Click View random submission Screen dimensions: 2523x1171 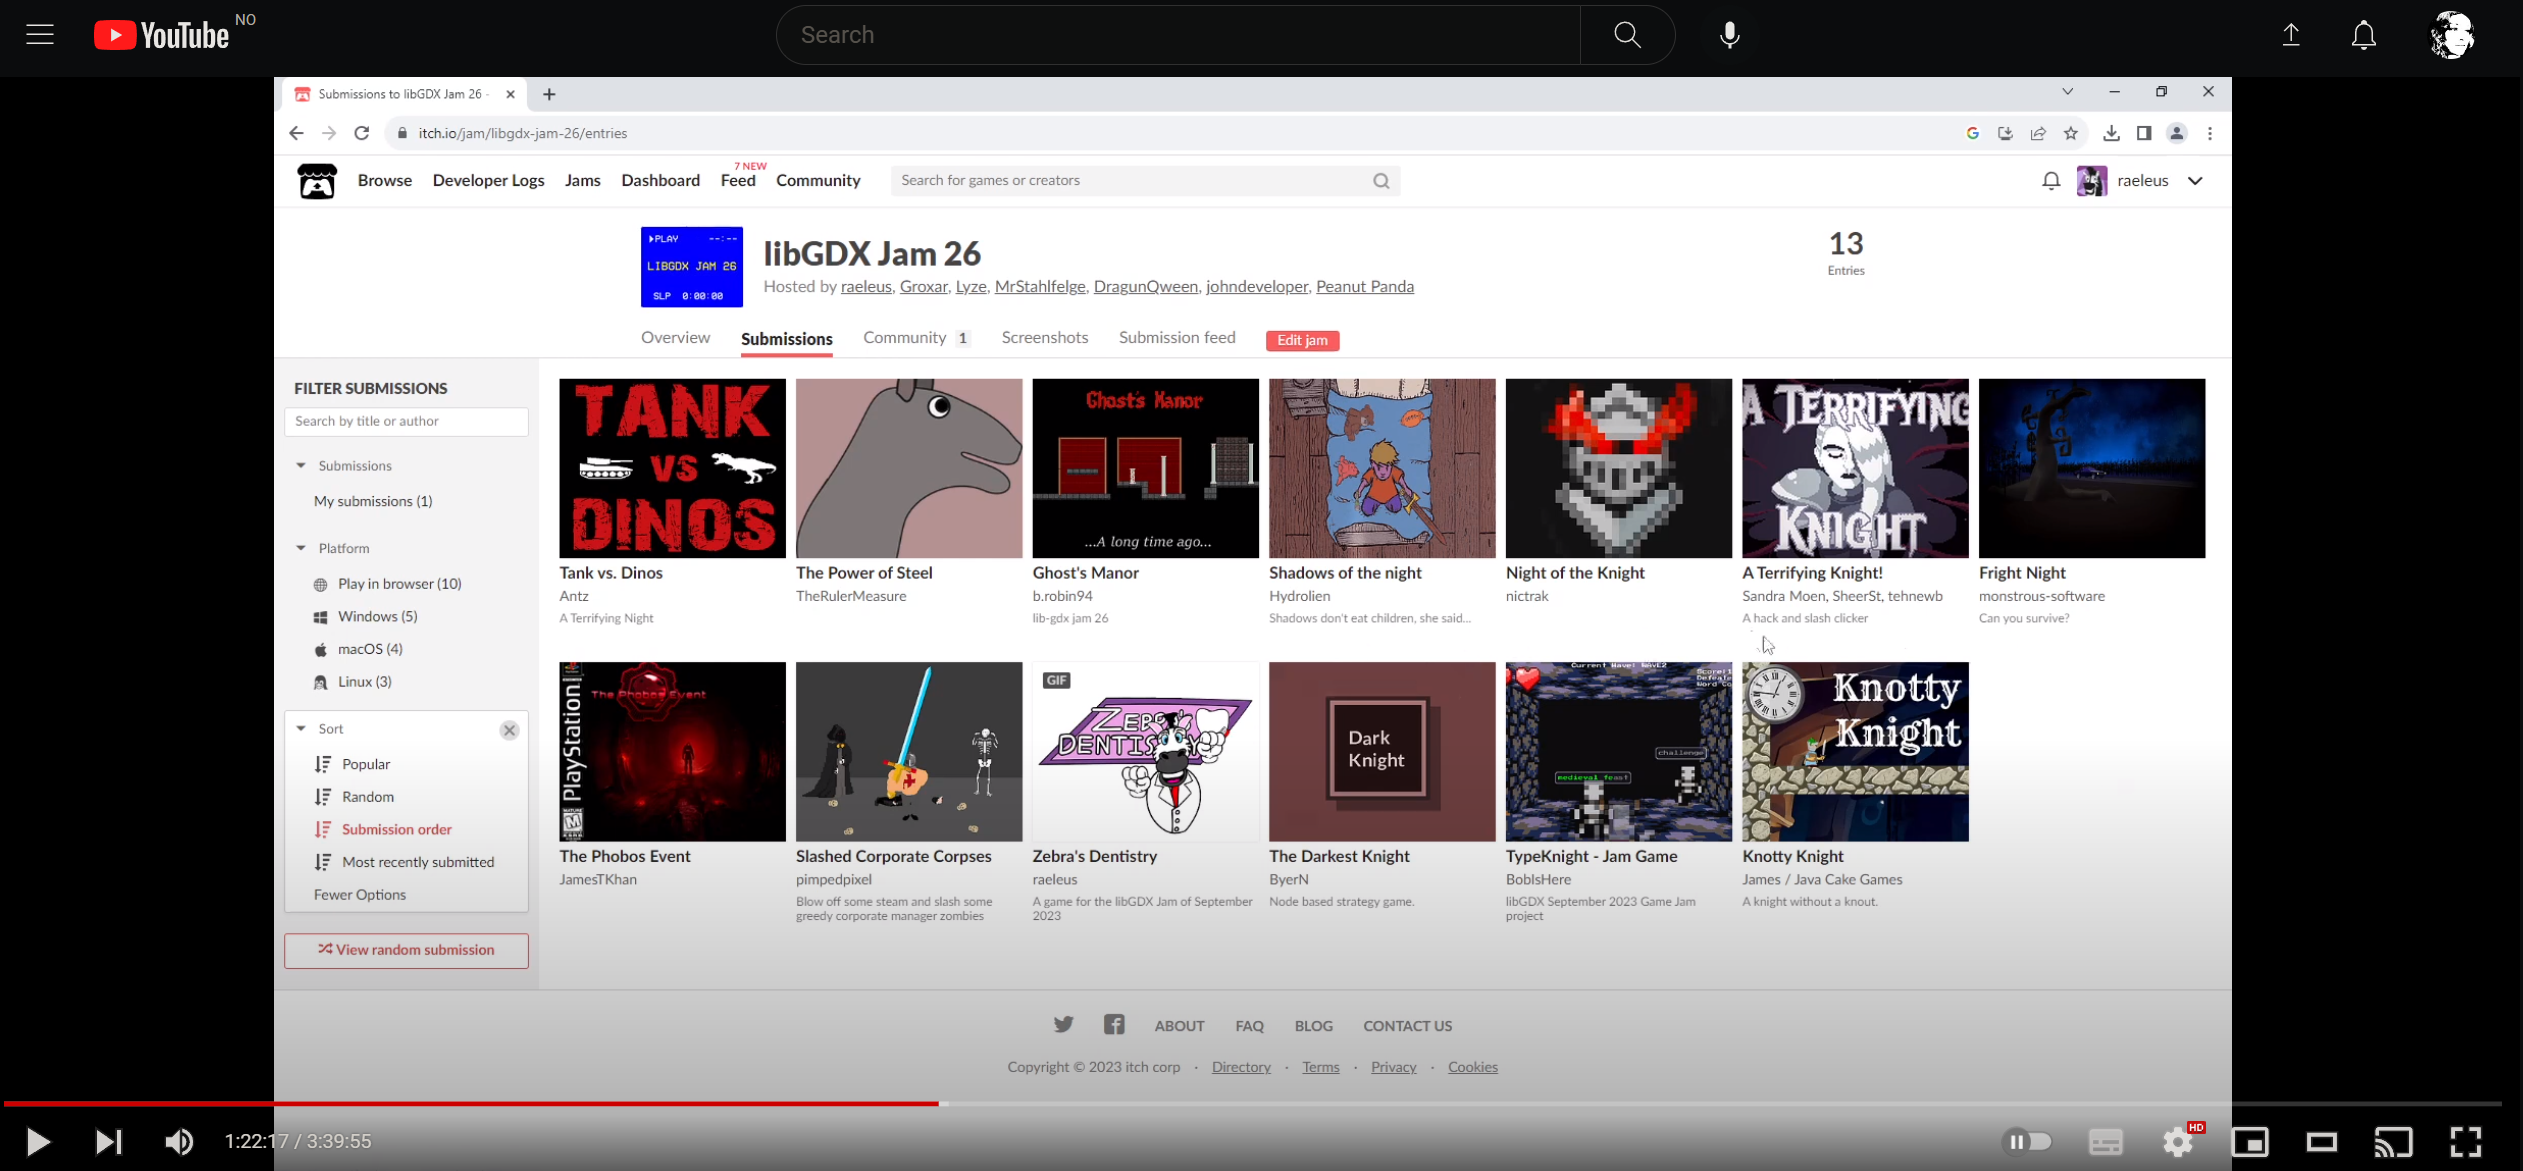[x=405, y=950]
